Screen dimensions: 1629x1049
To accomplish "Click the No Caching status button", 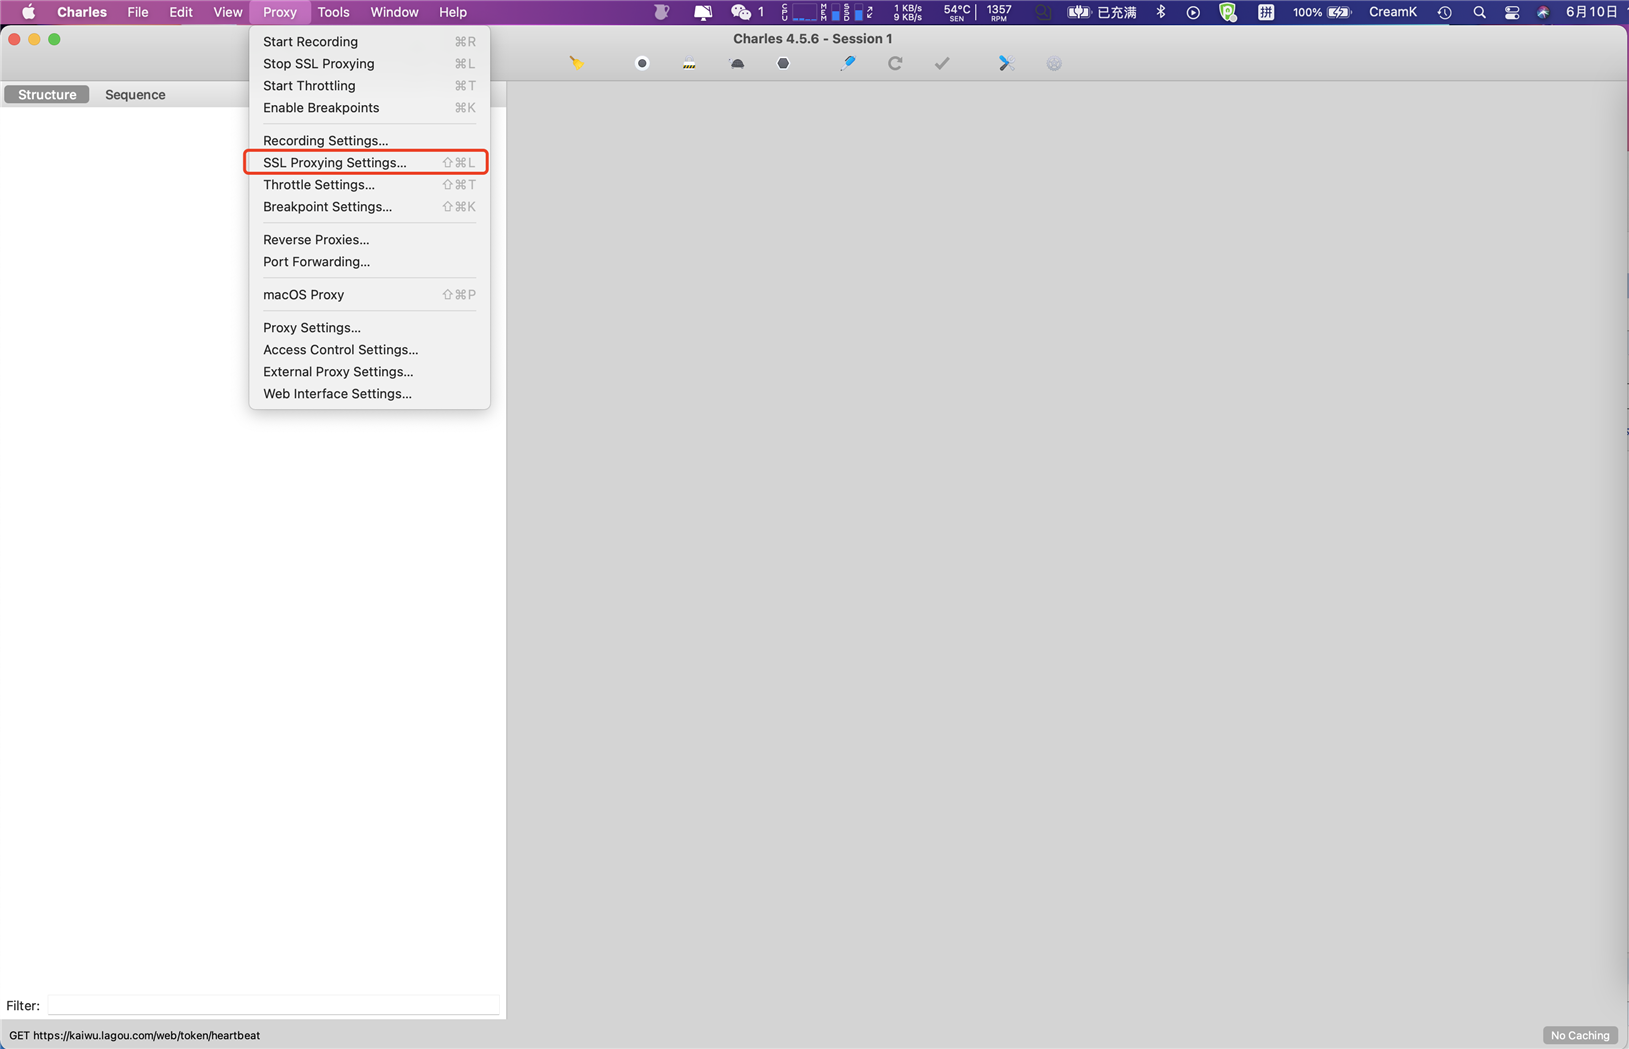I will tap(1580, 1035).
